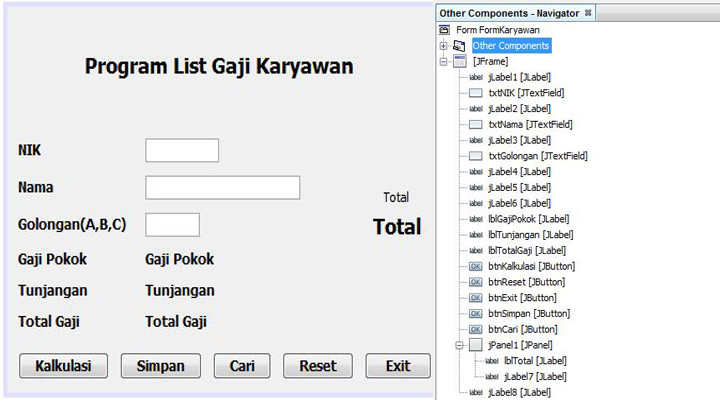
Task: Click the btnSimpan OK button icon
Action: tap(476, 314)
